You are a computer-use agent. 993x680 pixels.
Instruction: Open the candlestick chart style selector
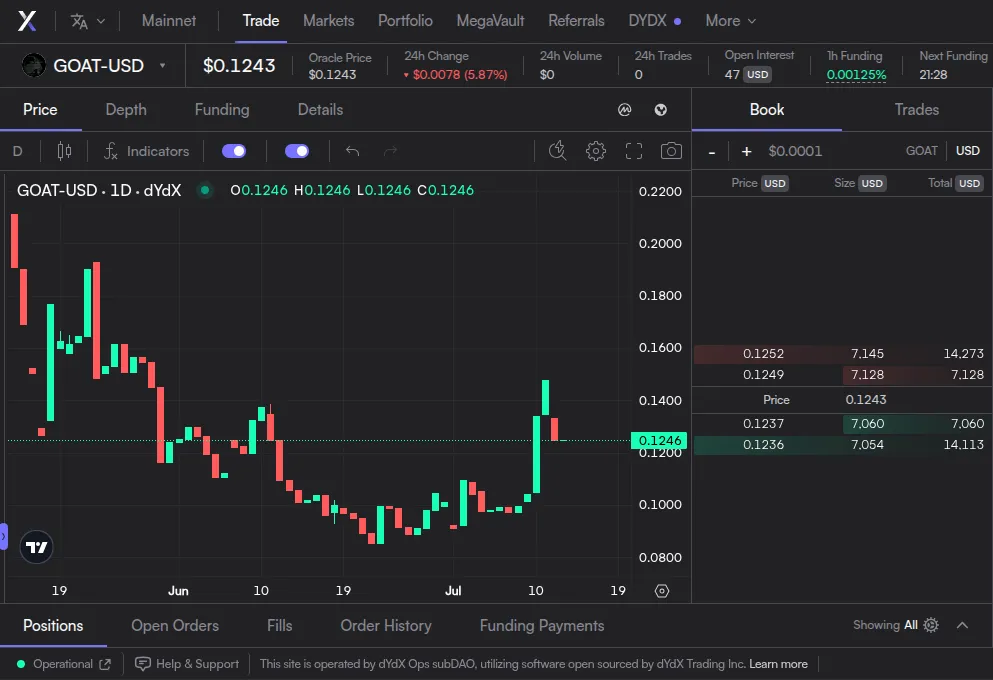tap(64, 151)
